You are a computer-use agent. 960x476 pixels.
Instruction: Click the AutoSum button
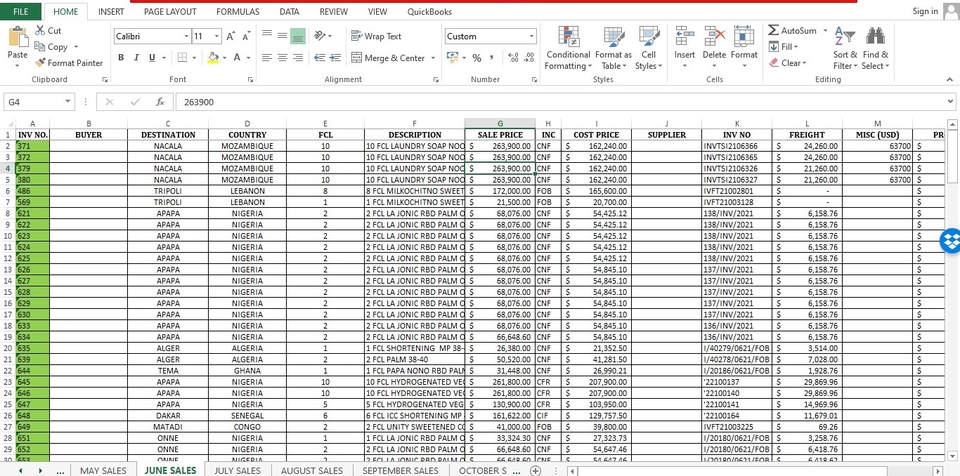pyautogui.click(x=792, y=30)
